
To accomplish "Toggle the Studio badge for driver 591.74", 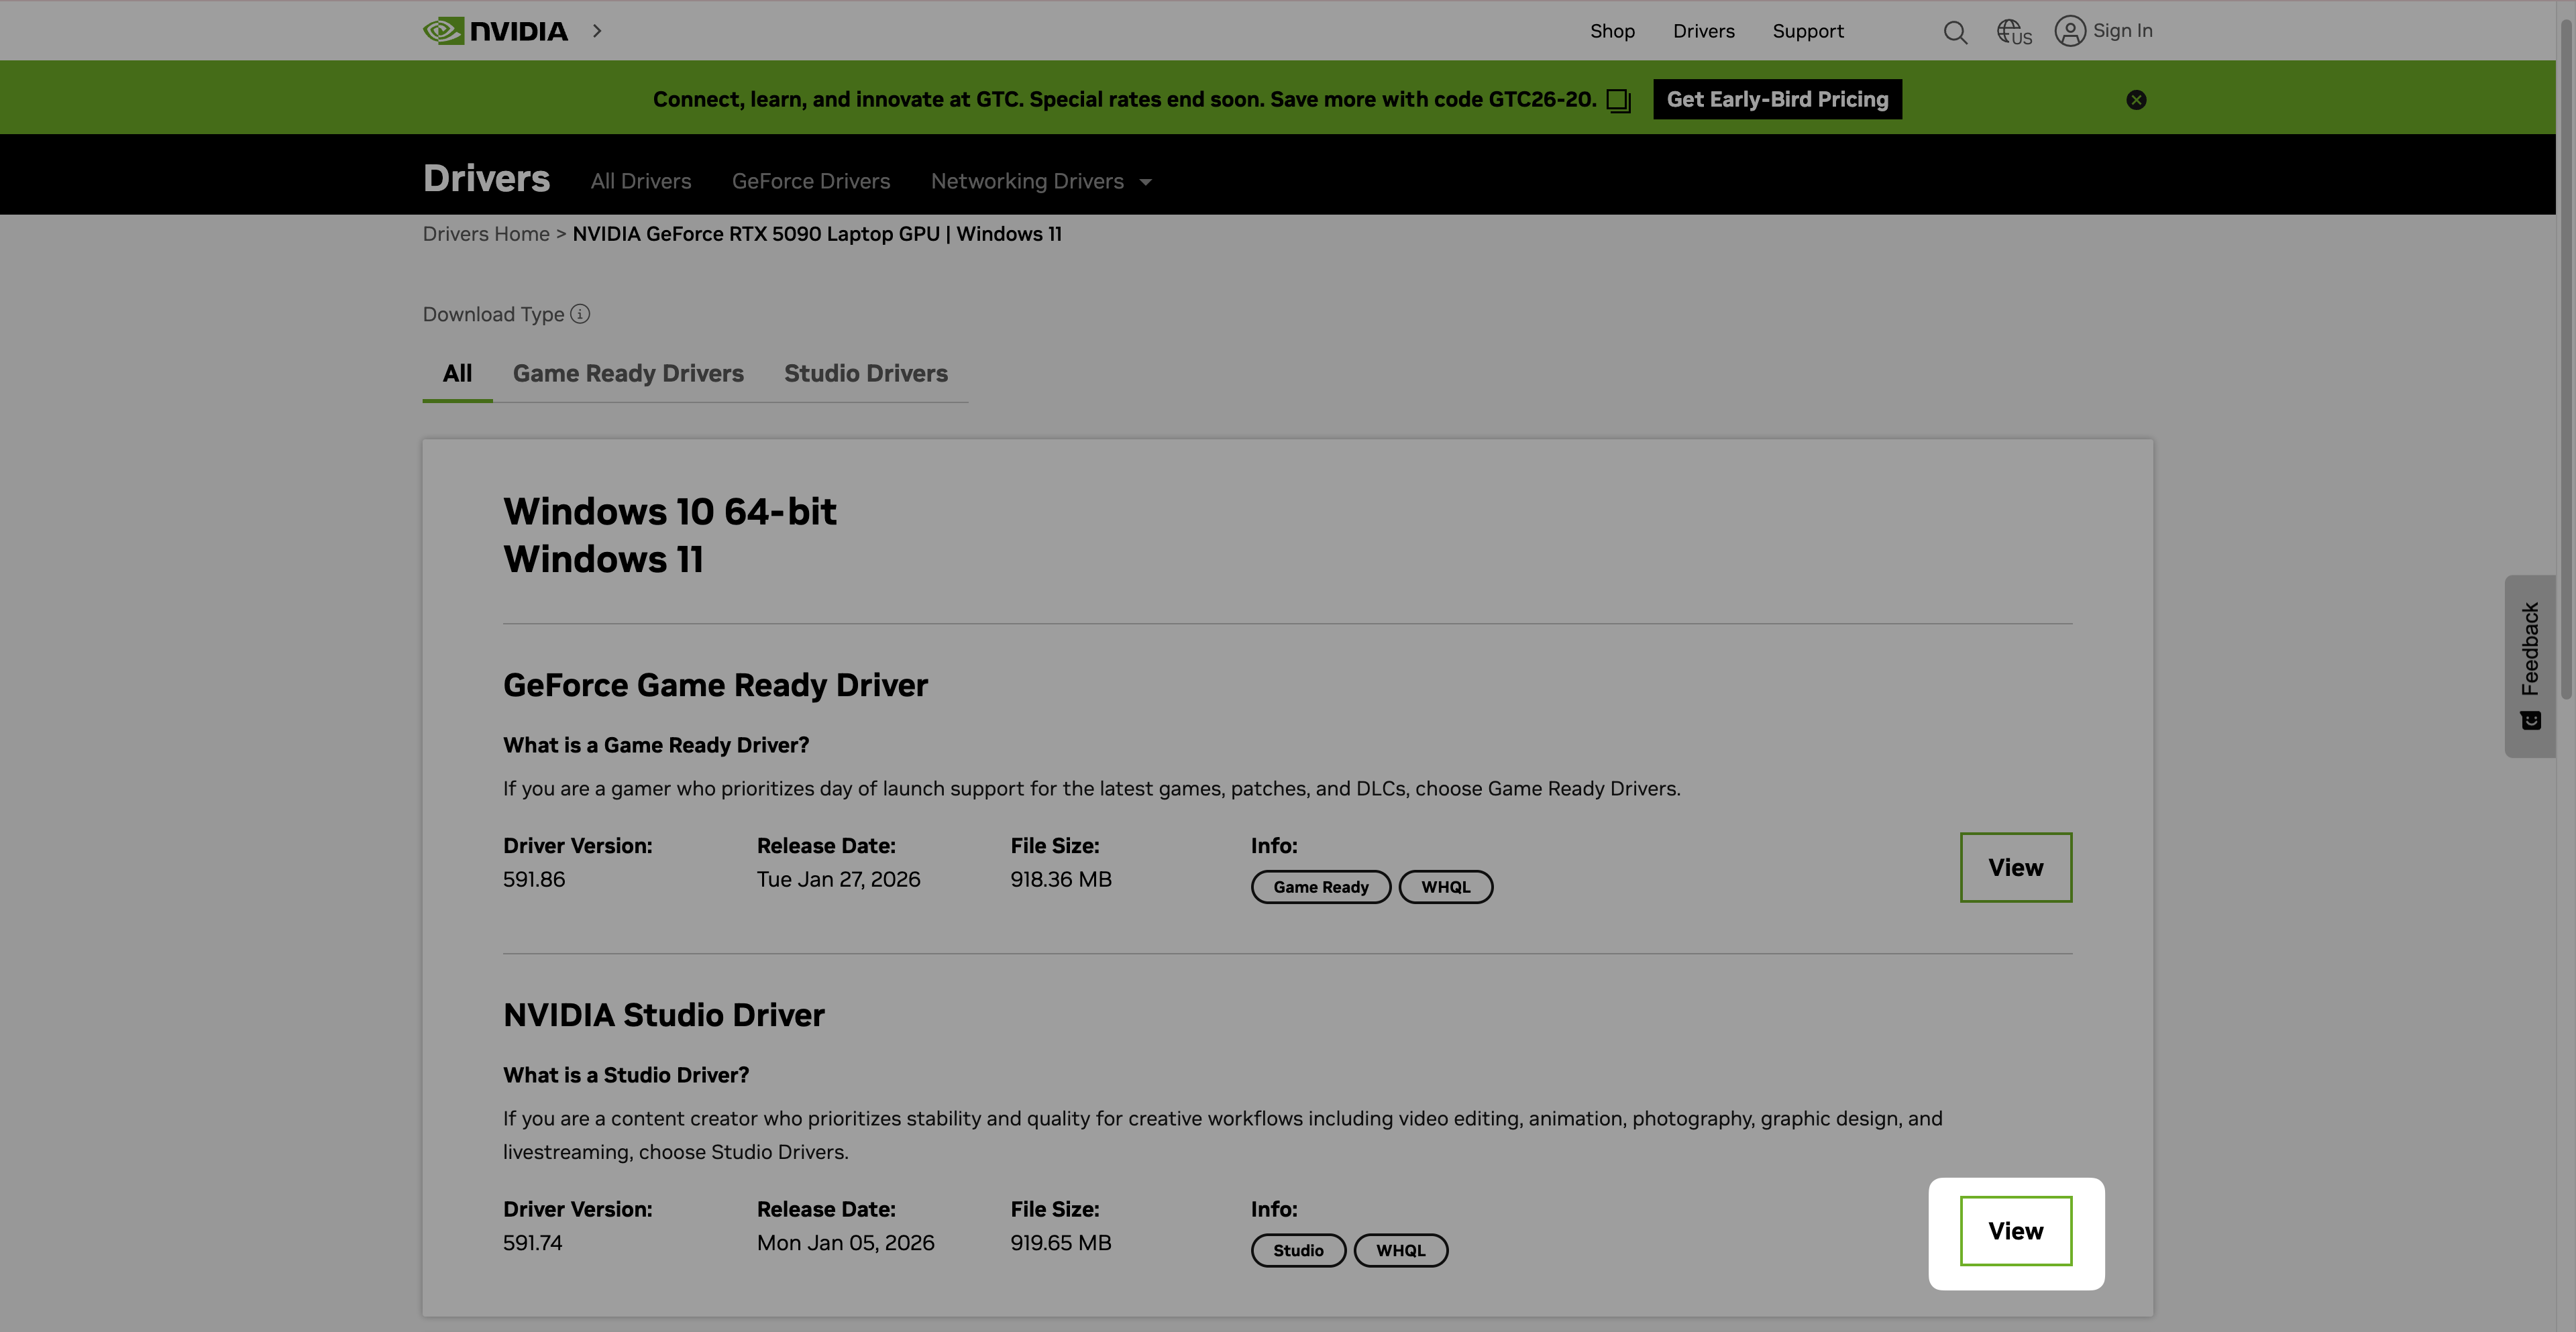I will click(x=1298, y=1250).
